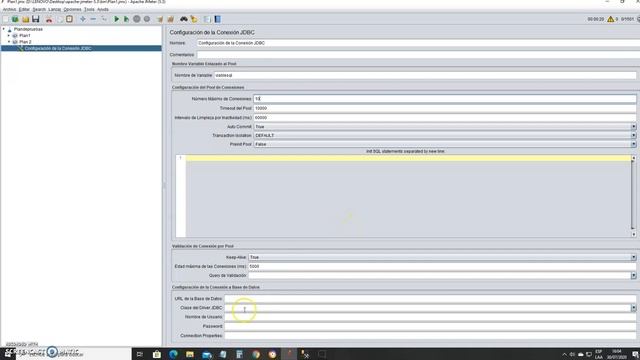Viewport: 640px width, 360px height.
Task: Open the Templates toolbar icon
Action: (15, 19)
